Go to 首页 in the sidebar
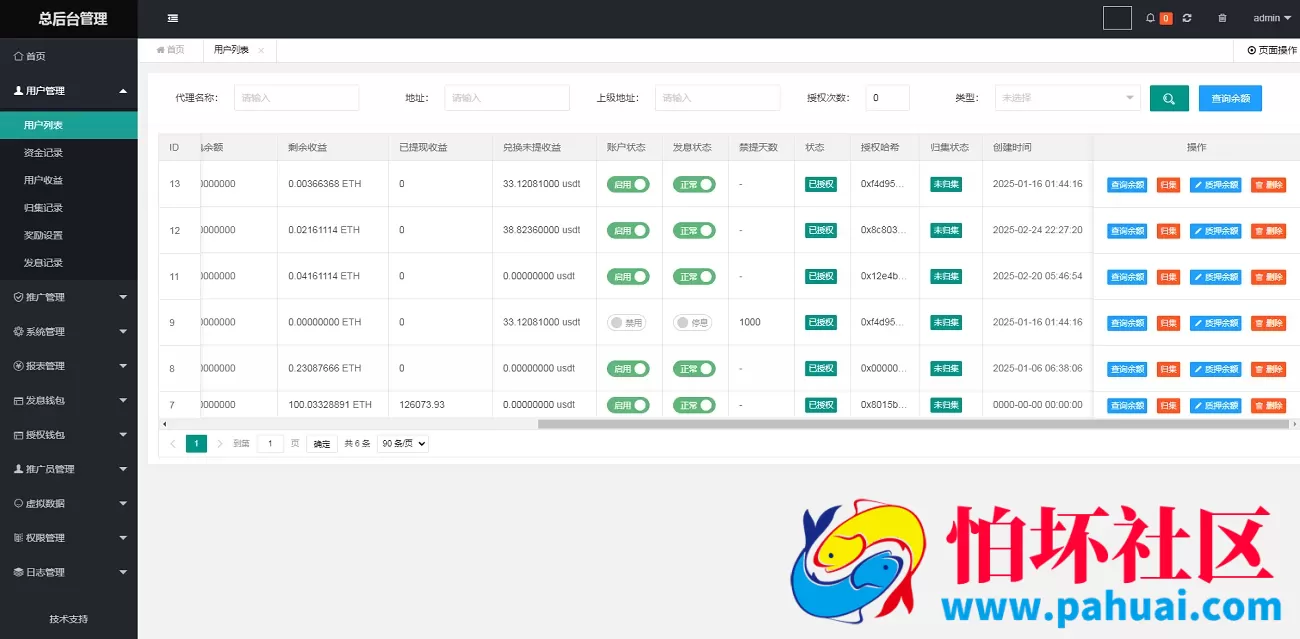The width and height of the screenshot is (1300, 639). tap(69, 56)
